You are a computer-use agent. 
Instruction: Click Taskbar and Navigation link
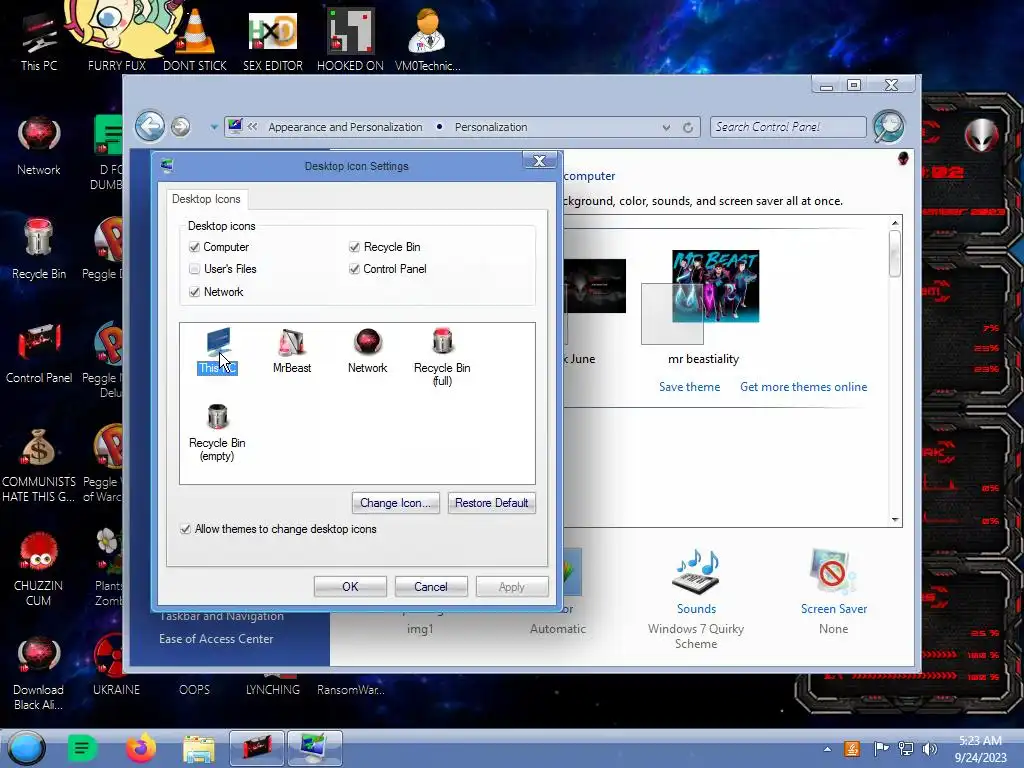coord(221,616)
